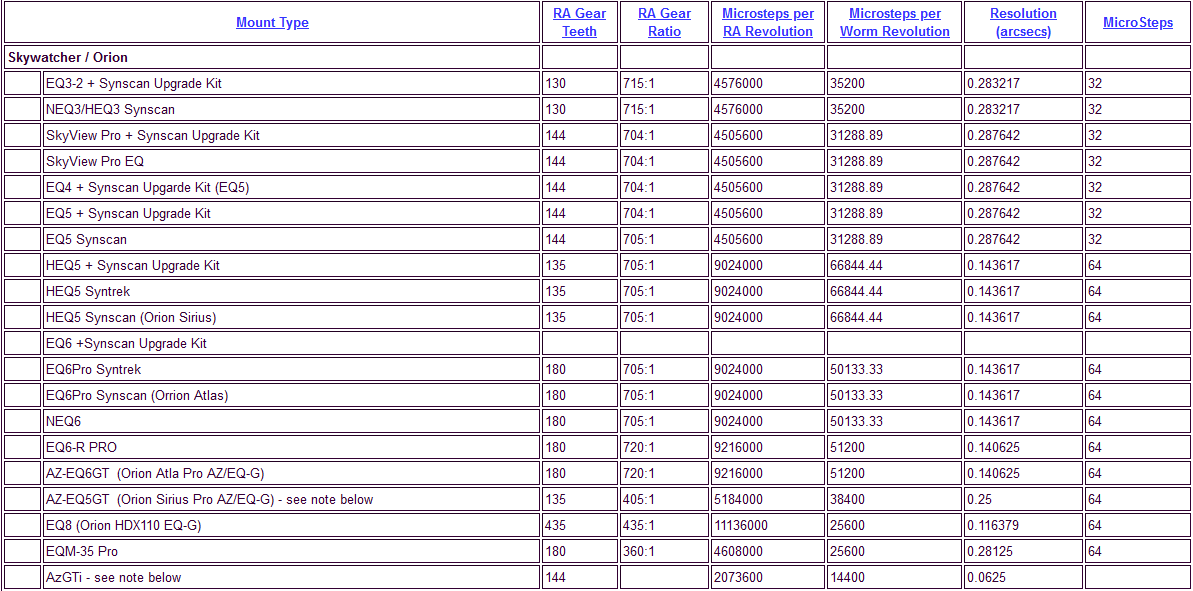The width and height of the screenshot is (1193, 591).
Task: Click the 0.28125 resolution value
Action: [x=990, y=551]
